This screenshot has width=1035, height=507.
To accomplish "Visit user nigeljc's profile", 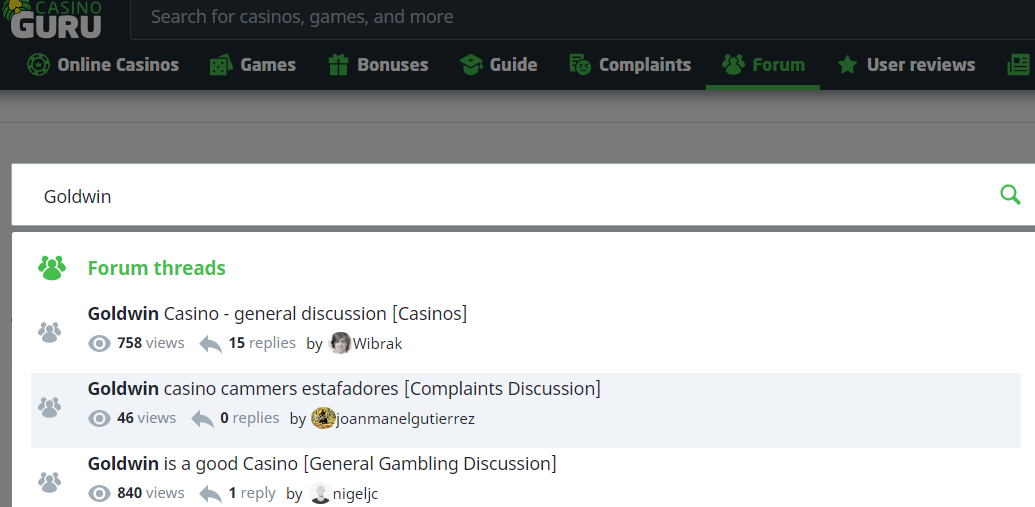I will tap(355, 493).
